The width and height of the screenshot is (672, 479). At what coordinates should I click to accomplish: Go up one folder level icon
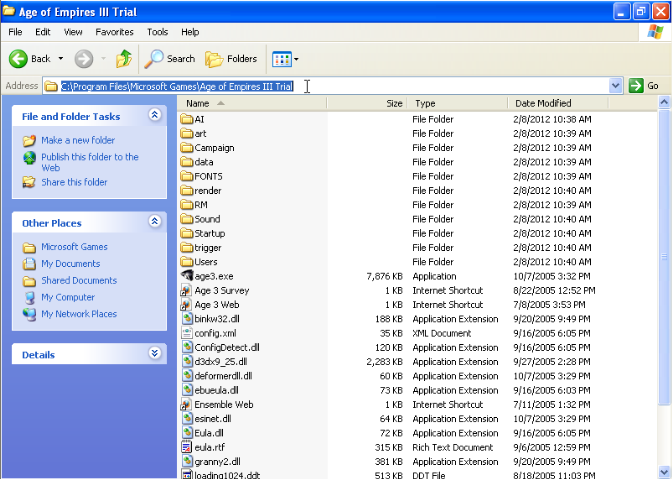[x=124, y=59]
